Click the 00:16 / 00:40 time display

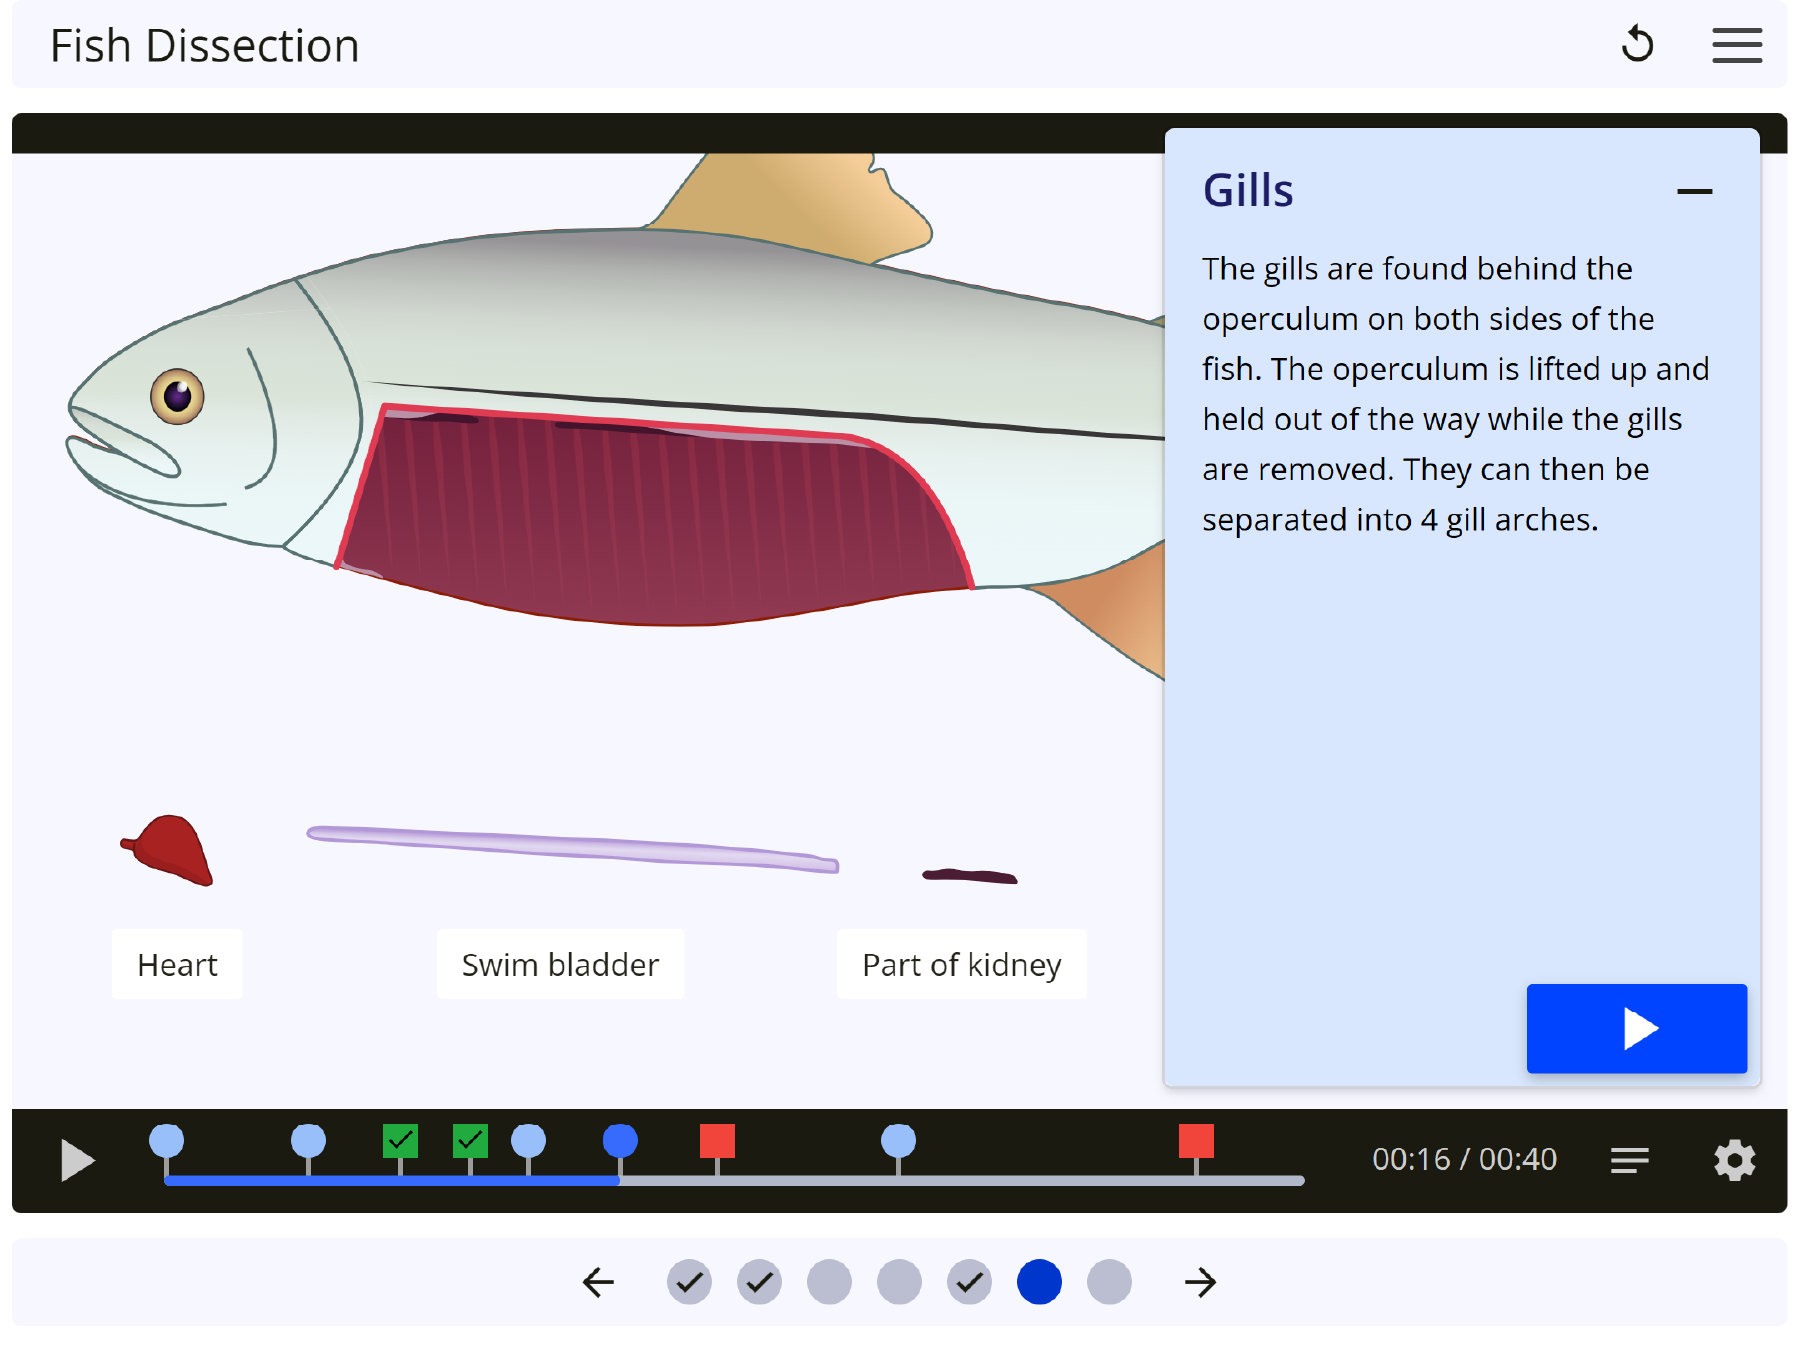tap(1464, 1159)
